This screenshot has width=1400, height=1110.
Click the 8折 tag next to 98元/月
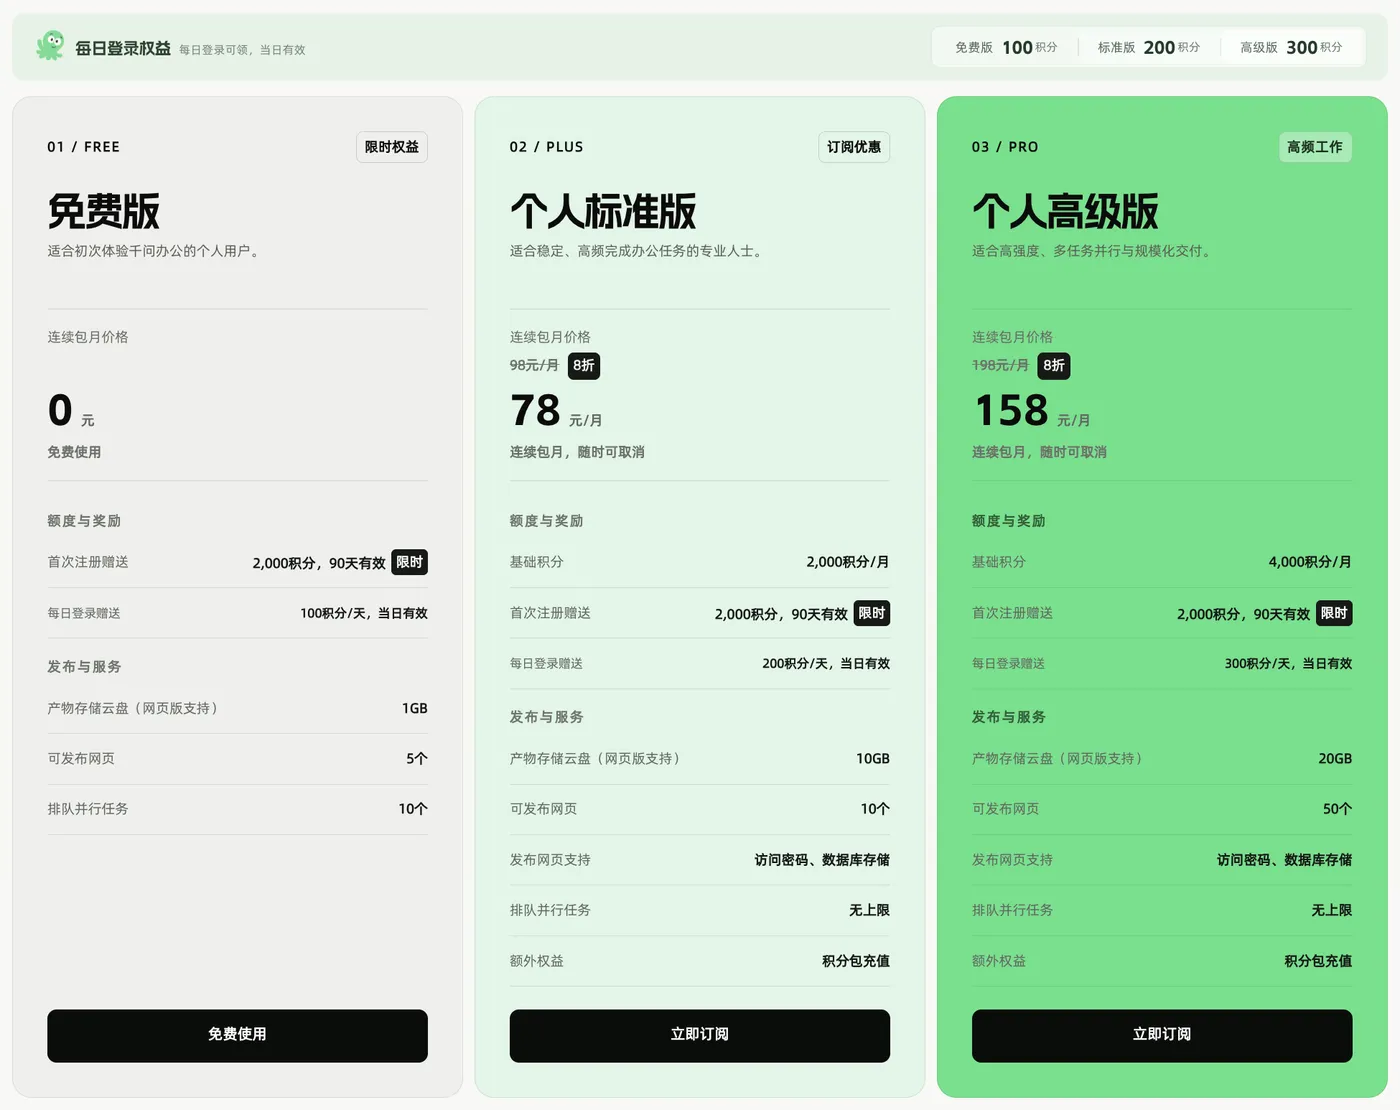pos(584,366)
